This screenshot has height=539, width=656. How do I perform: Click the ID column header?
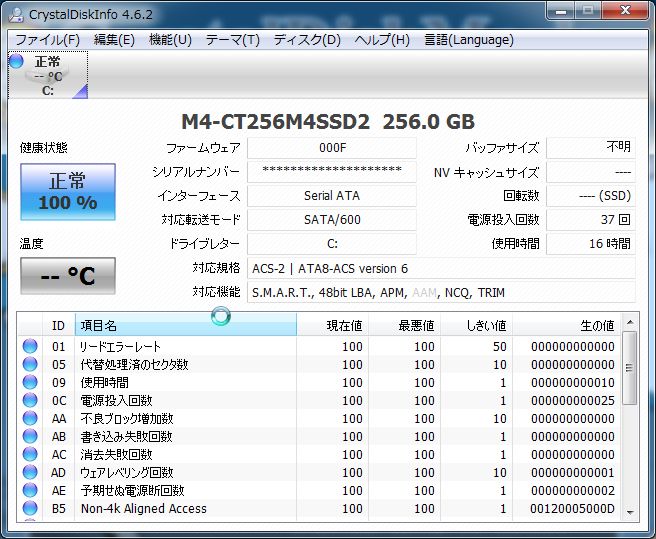click(x=59, y=325)
